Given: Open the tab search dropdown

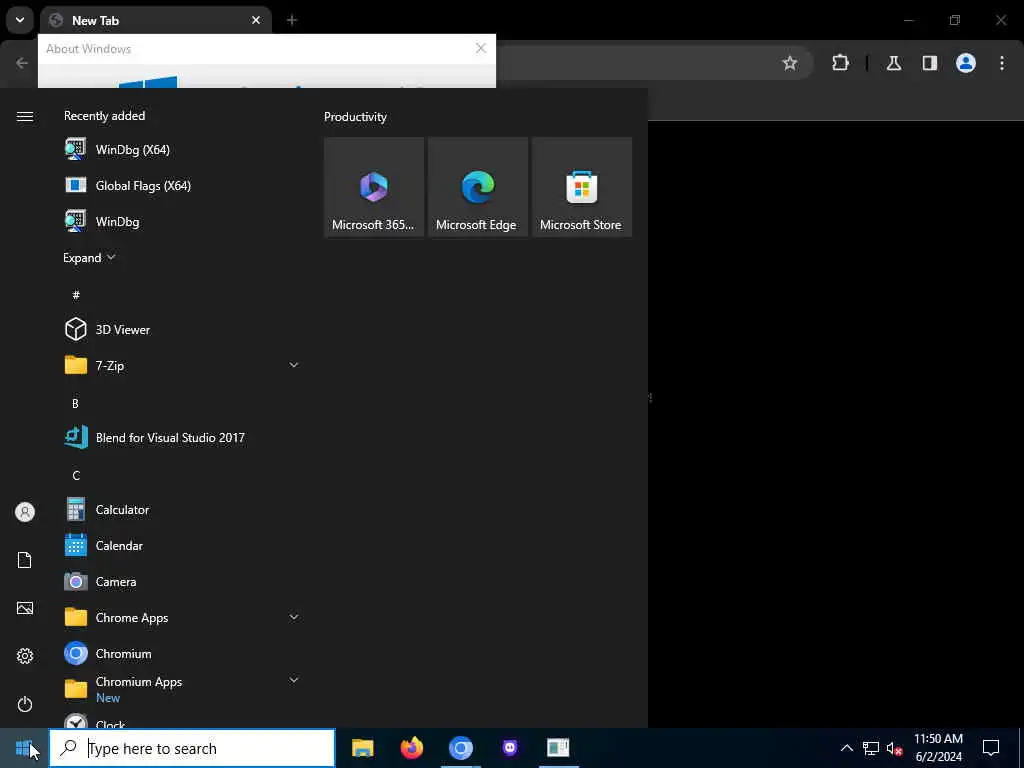Looking at the screenshot, I should click(20, 20).
